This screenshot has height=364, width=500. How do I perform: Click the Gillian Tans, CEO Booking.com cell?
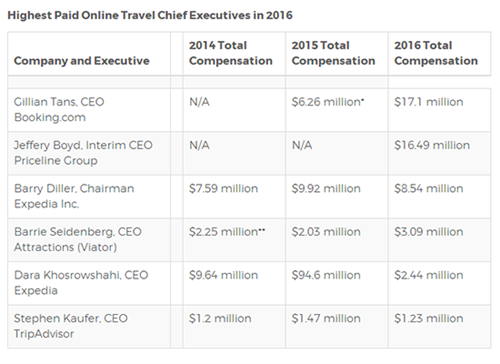click(x=89, y=110)
